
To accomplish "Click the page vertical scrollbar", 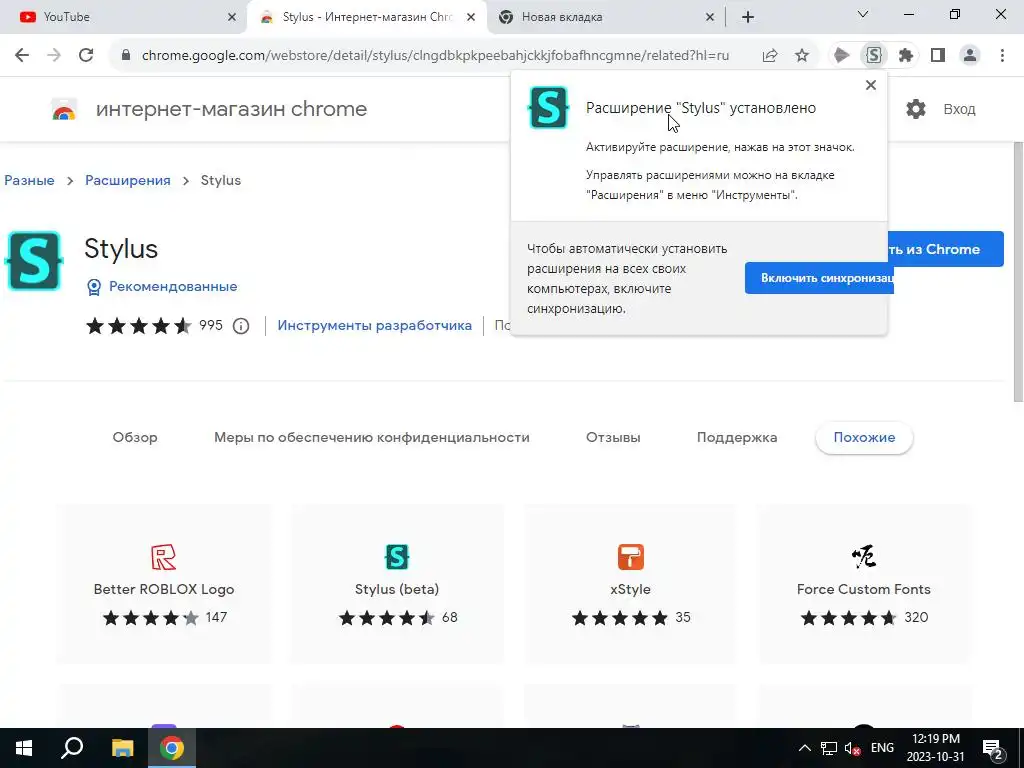I will click(1017, 273).
